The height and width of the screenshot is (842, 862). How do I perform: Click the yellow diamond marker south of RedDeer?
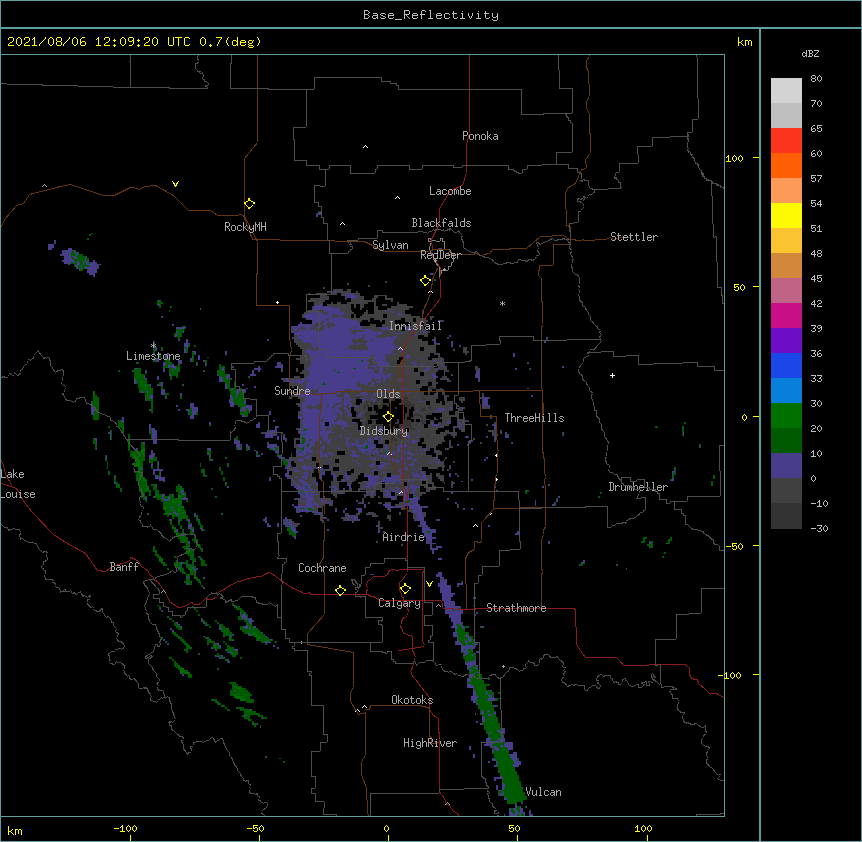pyautogui.click(x=425, y=281)
